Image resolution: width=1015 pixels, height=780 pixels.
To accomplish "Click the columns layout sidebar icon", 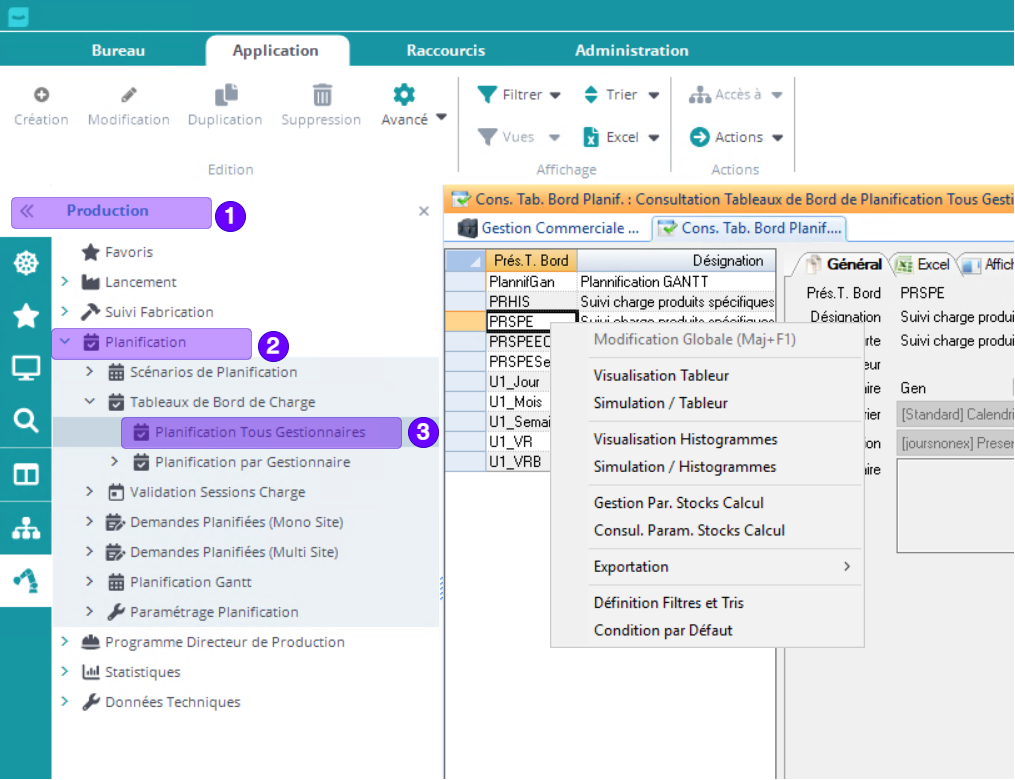I will click(x=25, y=475).
